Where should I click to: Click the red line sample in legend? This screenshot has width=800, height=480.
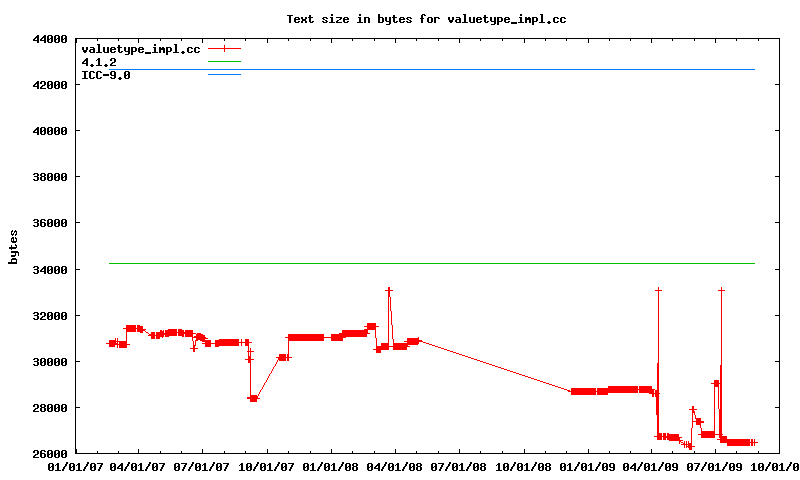pyautogui.click(x=225, y=49)
